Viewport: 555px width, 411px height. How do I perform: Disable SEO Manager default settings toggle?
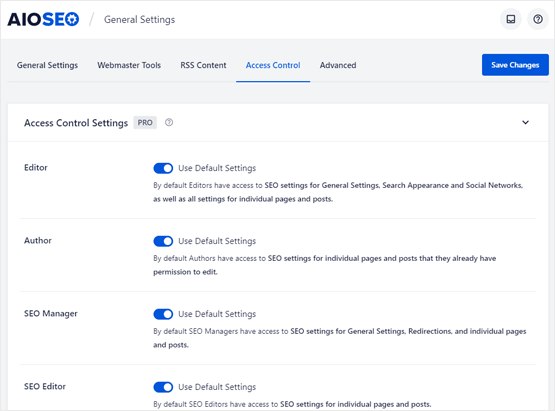[163, 314]
